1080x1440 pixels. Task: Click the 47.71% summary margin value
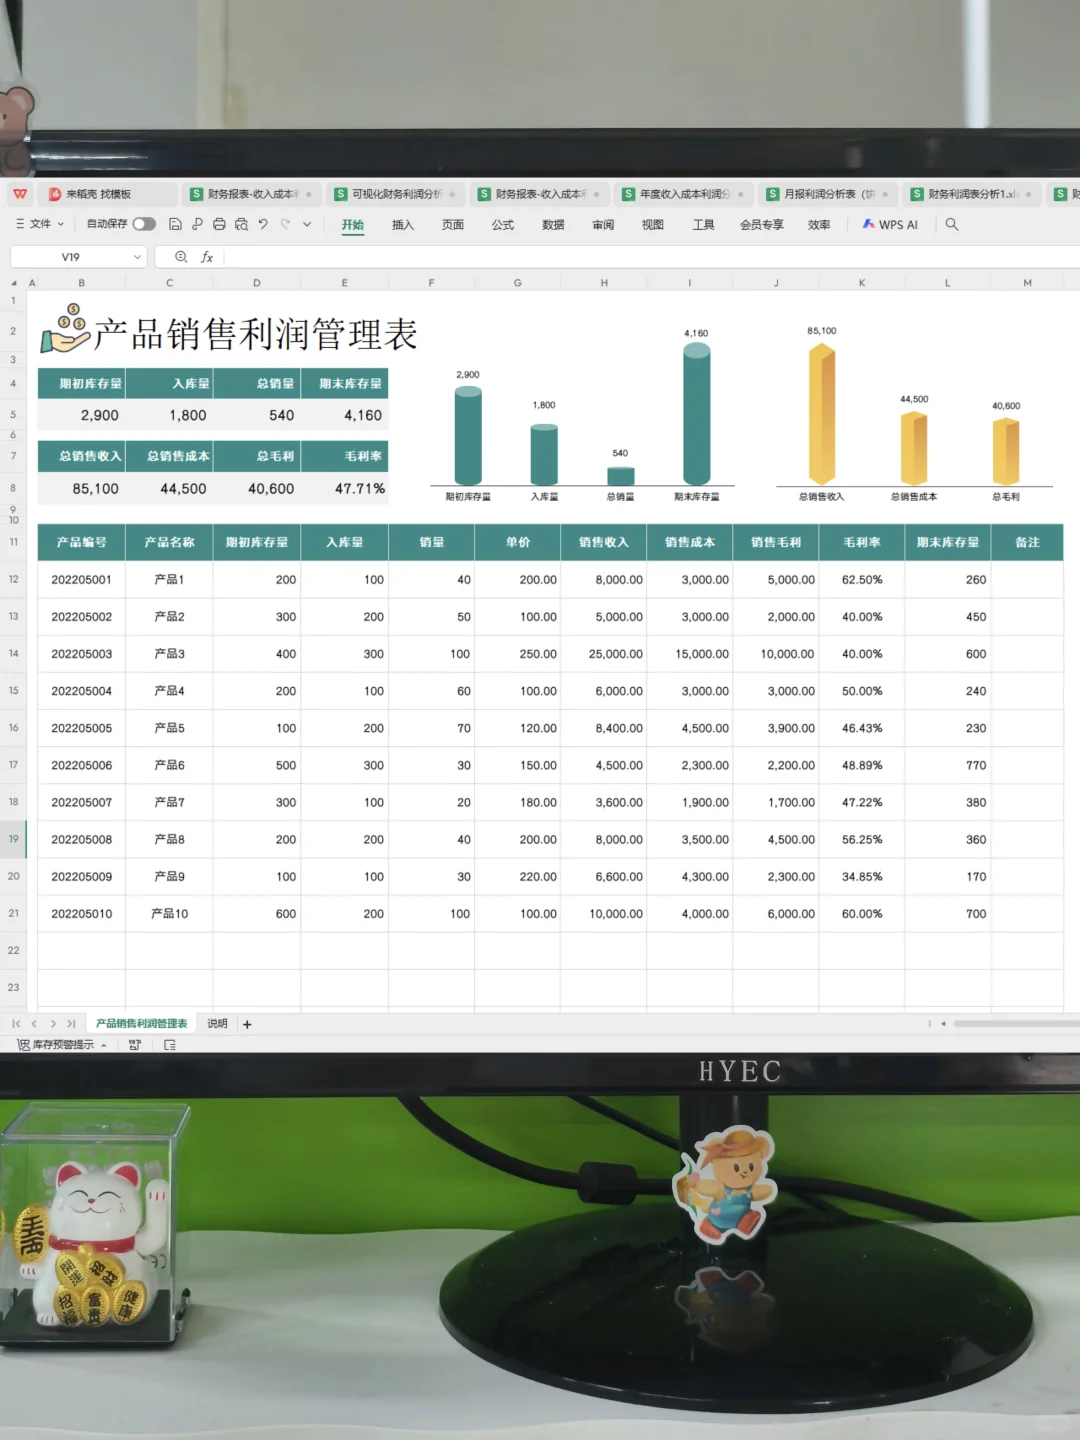click(x=345, y=489)
